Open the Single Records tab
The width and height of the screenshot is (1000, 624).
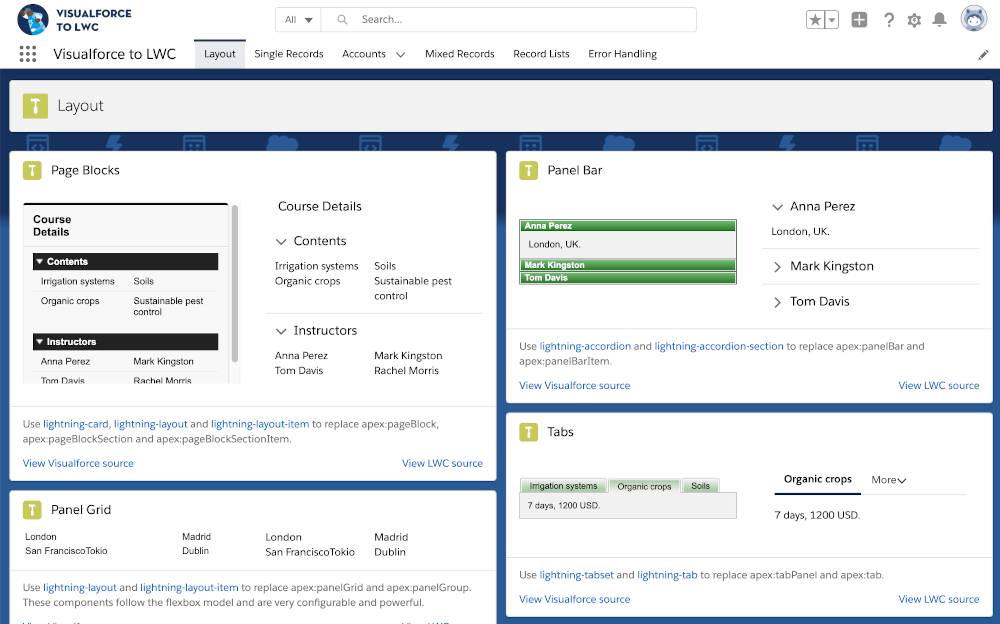(288, 54)
